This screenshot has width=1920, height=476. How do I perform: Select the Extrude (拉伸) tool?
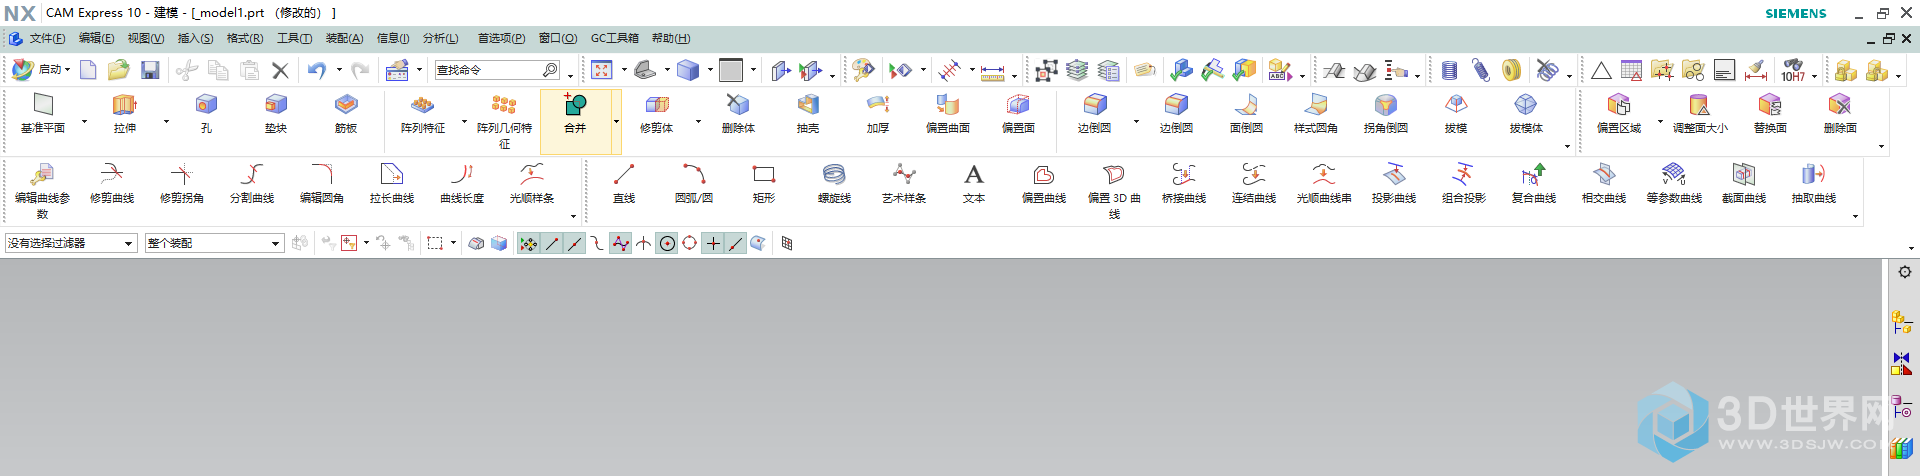125,113
